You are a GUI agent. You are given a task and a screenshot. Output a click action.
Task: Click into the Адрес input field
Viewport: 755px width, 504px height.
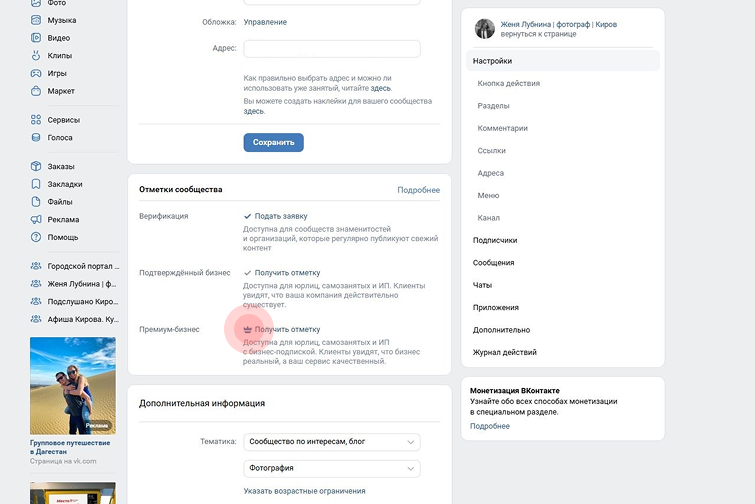pyautogui.click(x=331, y=49)
